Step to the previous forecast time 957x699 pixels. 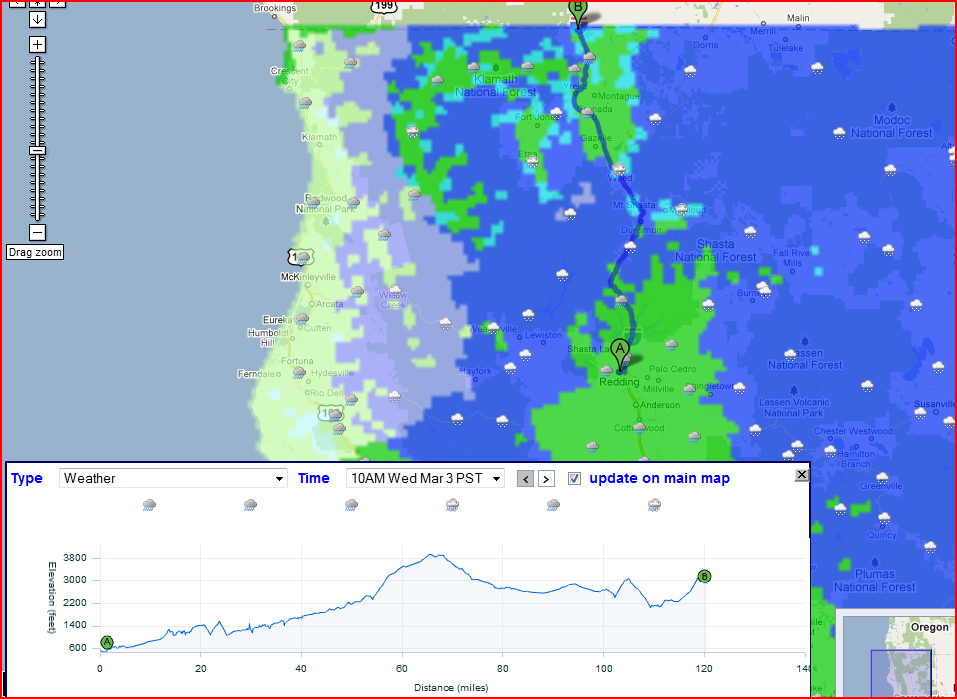pyautogui.click(x=525, y=479)
